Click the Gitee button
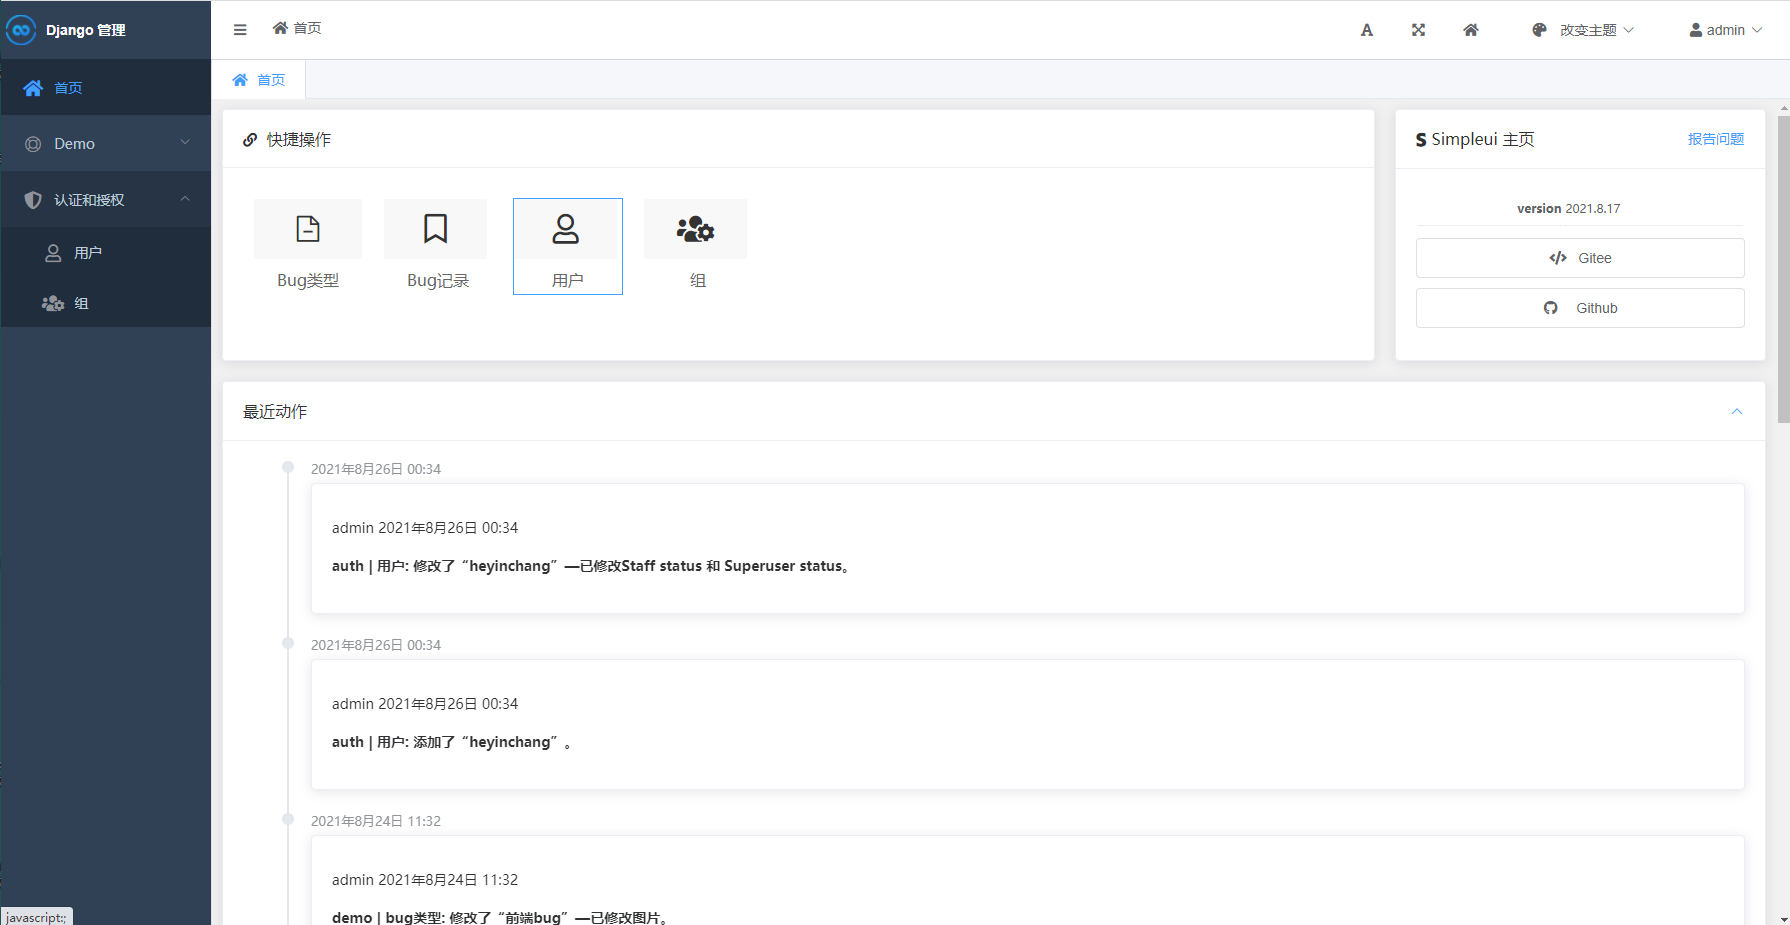Viewport: 1790px width, 925px height. pos(1580,257)
